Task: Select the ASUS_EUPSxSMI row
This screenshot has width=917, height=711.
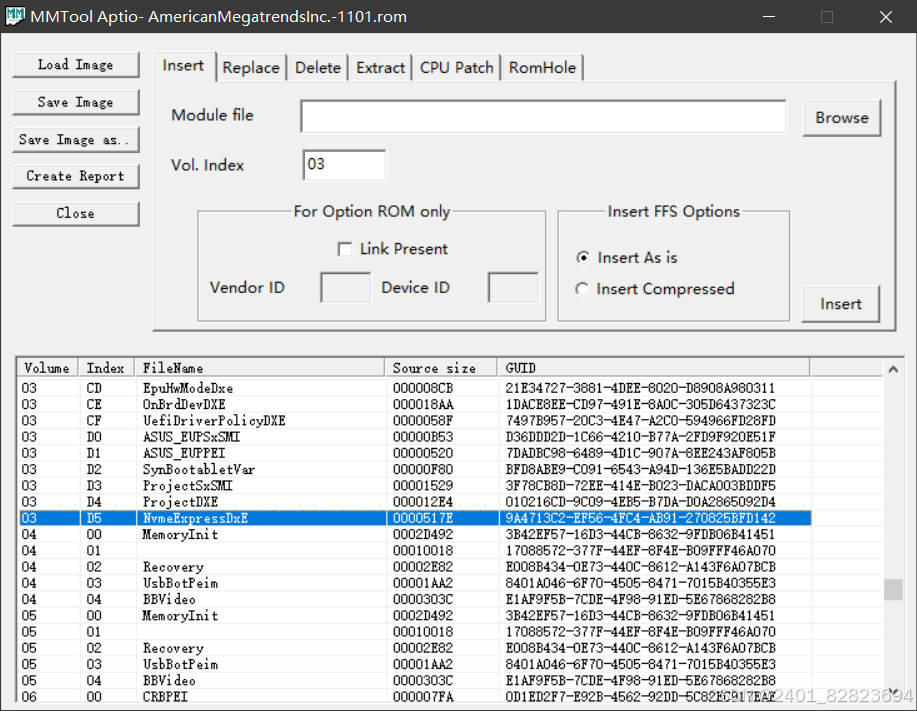Action: pos(415,437)
